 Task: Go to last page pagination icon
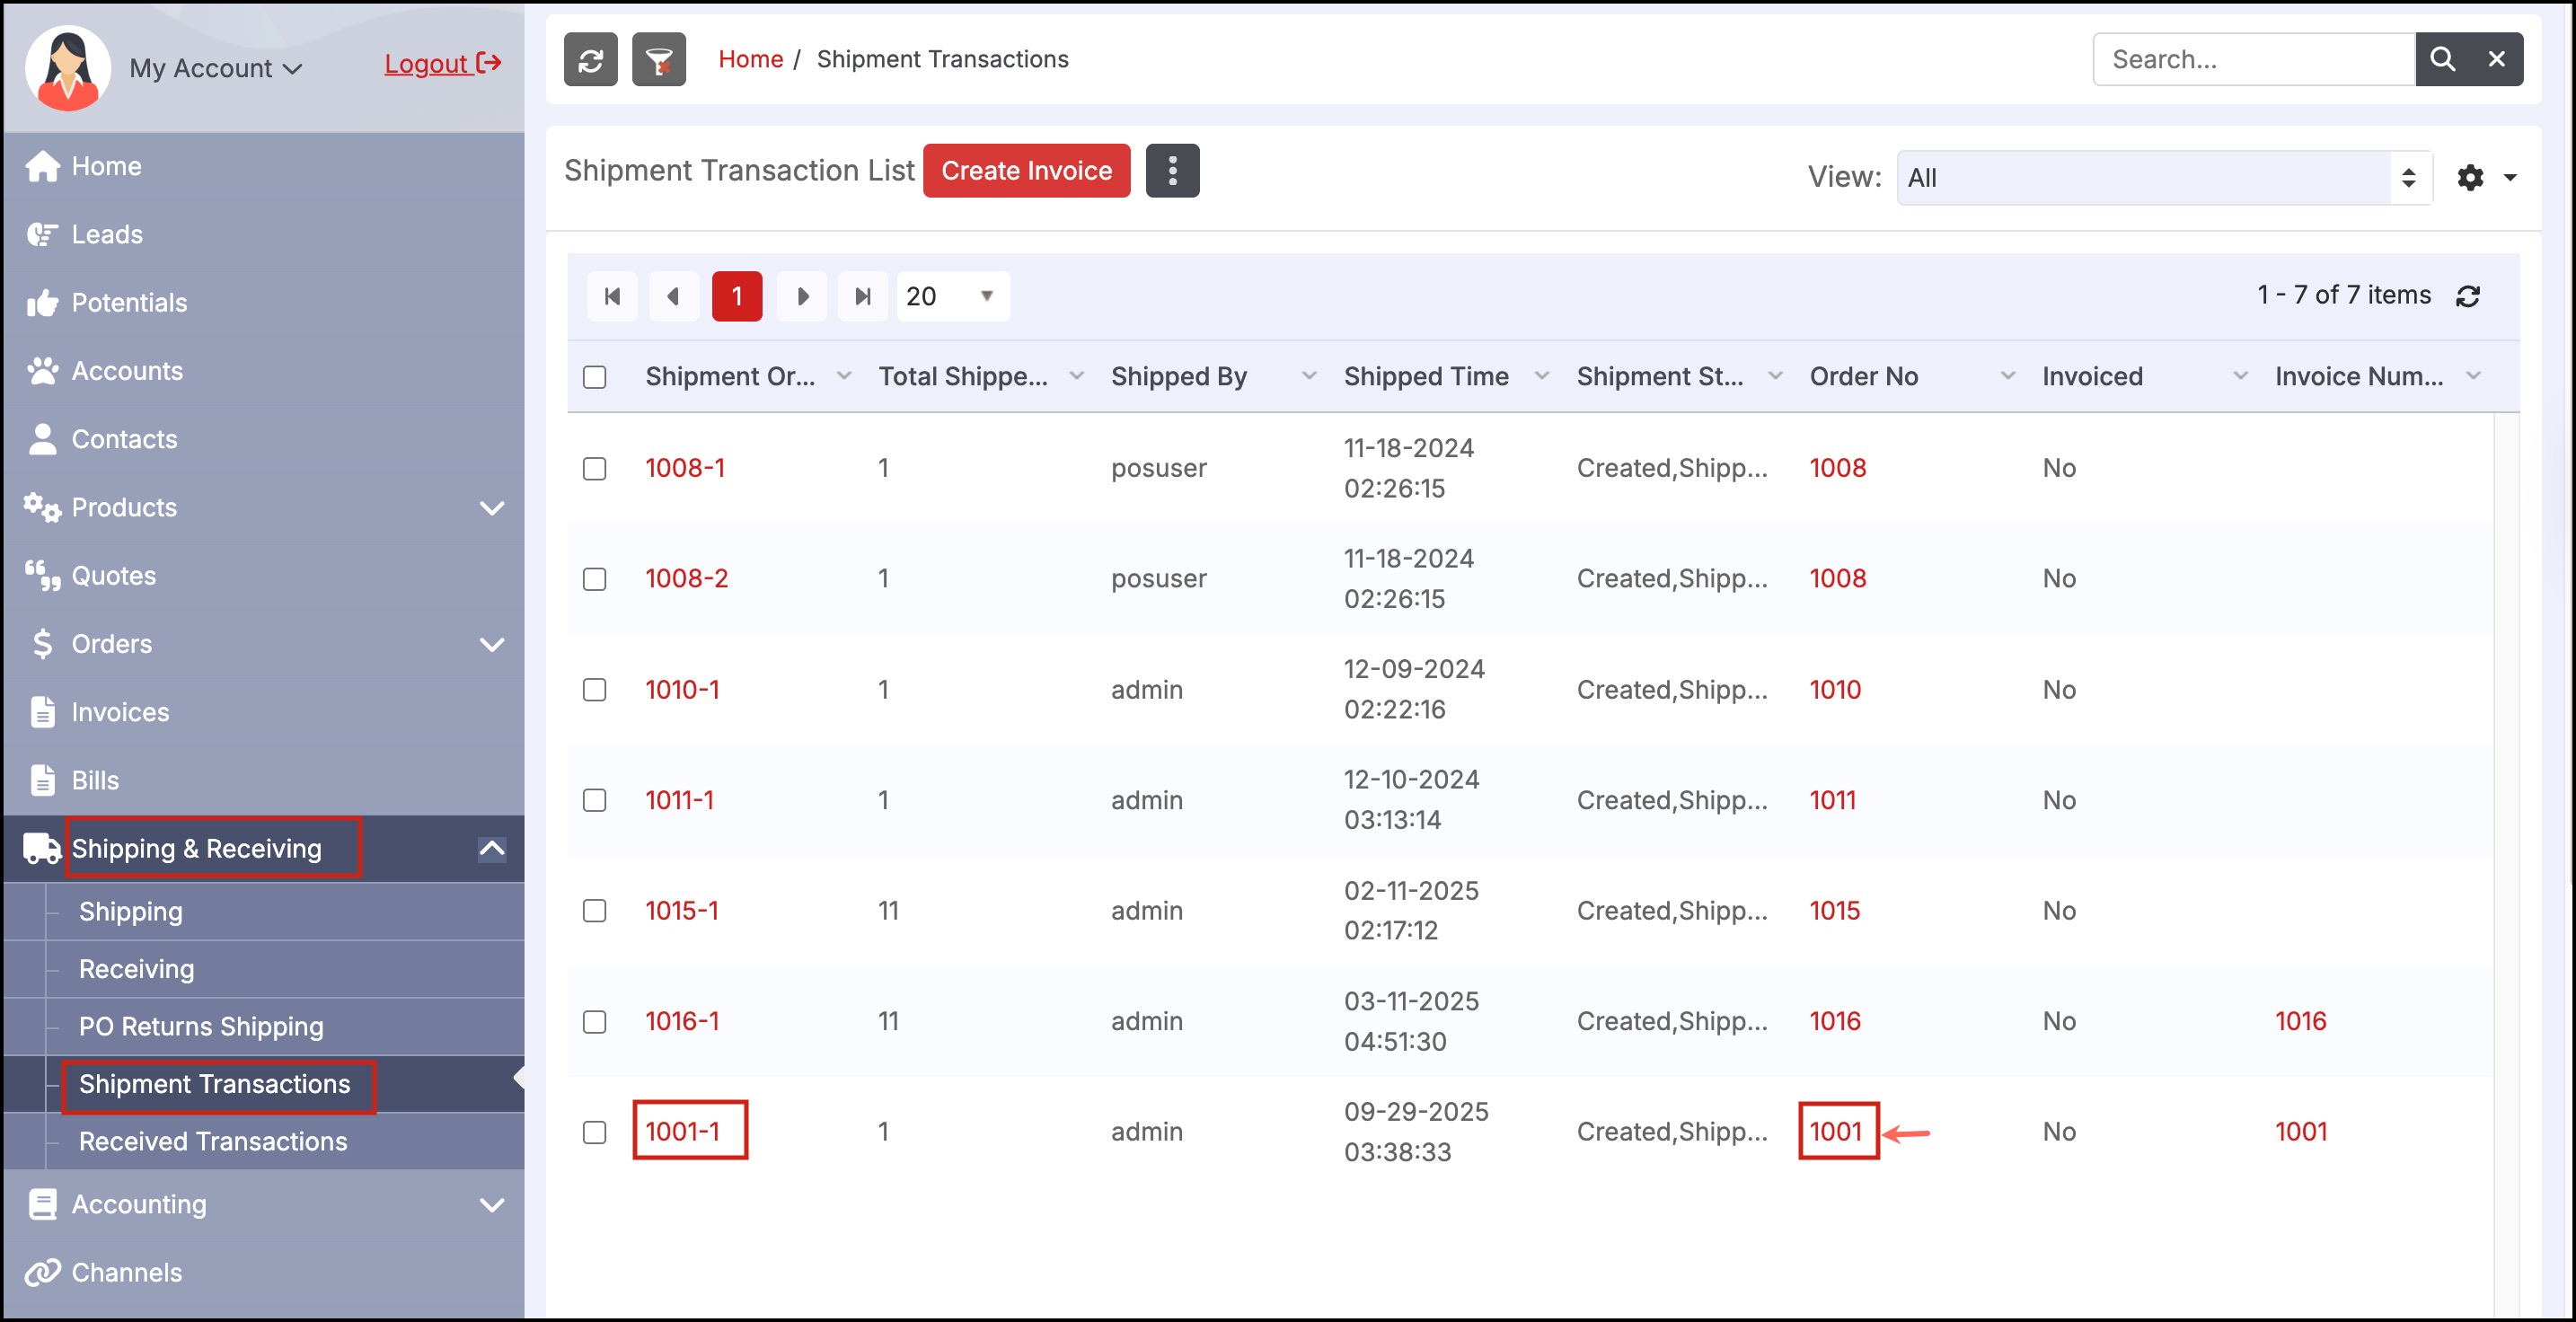tap(862, 296)
